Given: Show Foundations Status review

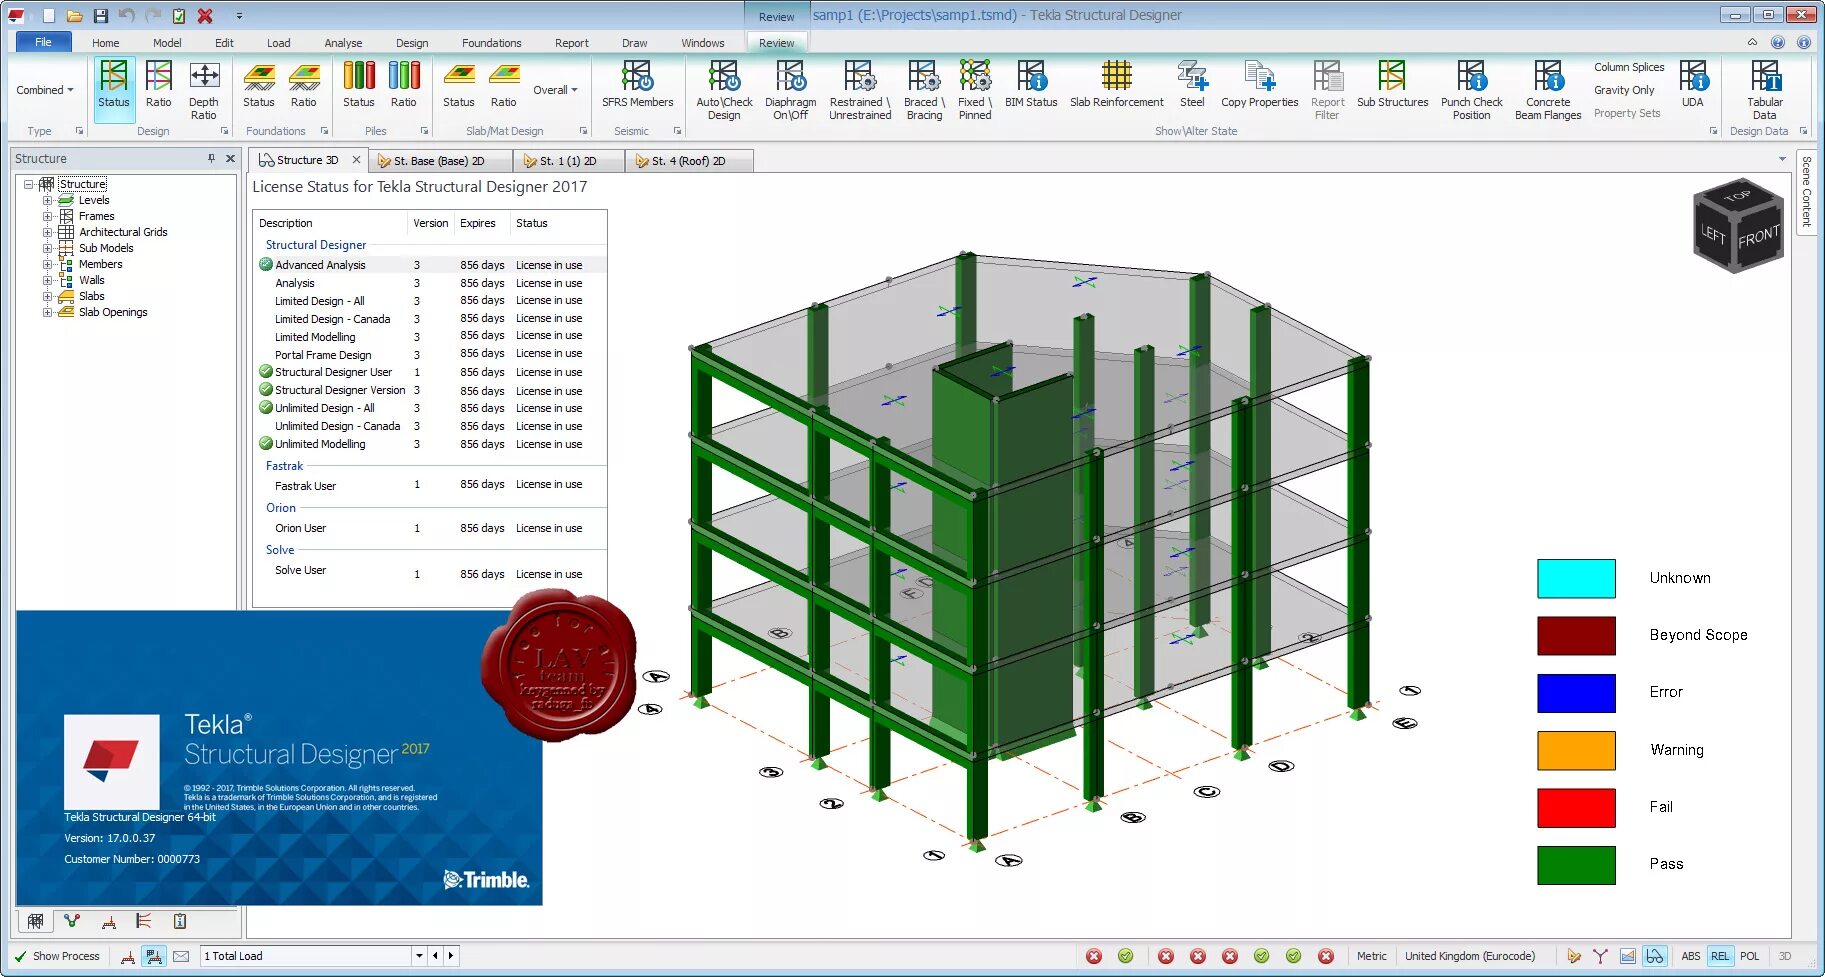Looking at the screenshot, I should point(259,84).
